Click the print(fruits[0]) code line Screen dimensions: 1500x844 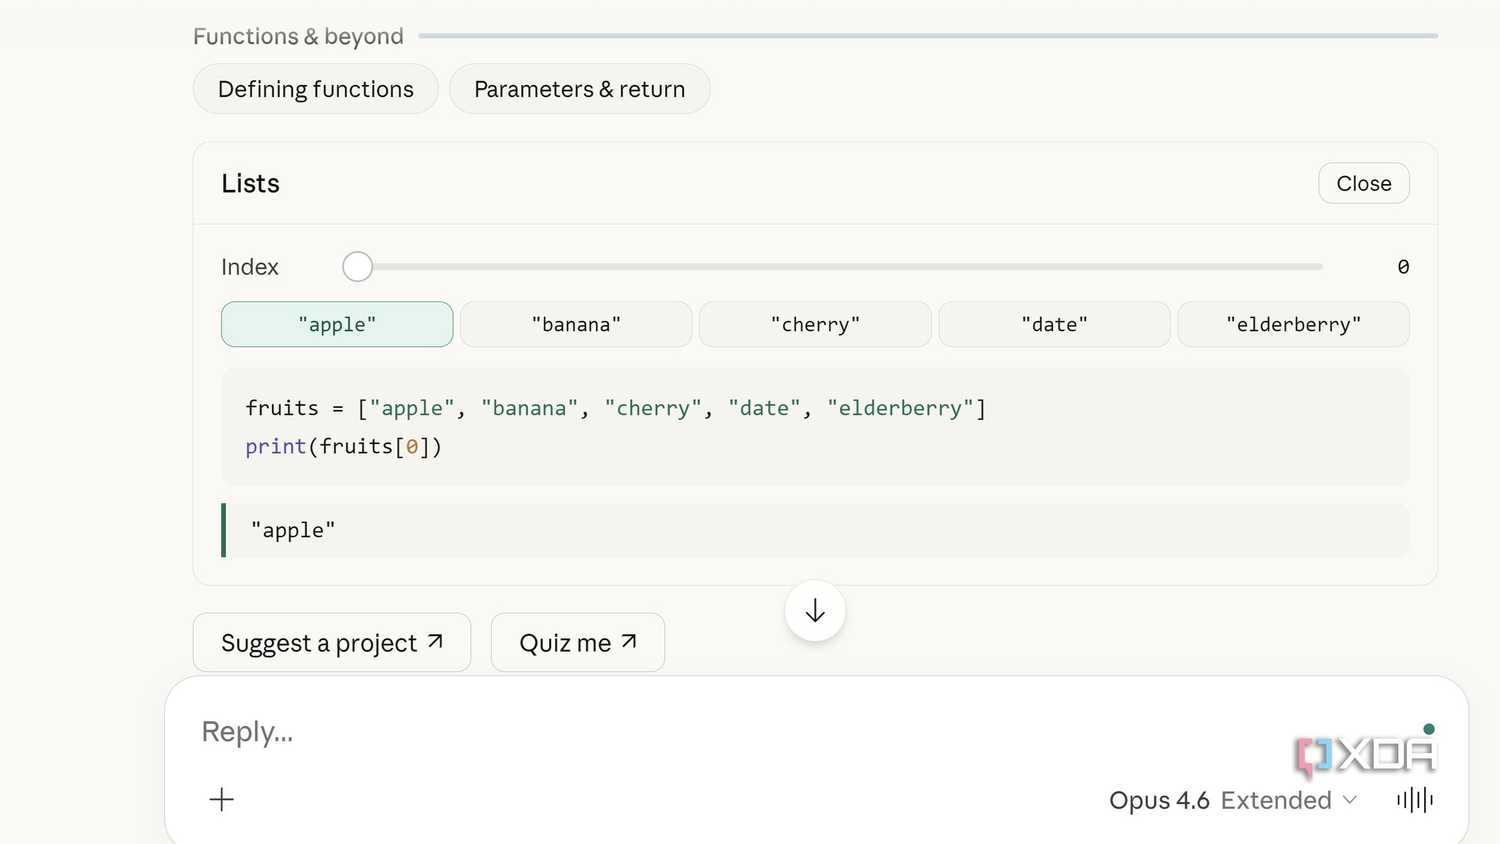point(343,446)
